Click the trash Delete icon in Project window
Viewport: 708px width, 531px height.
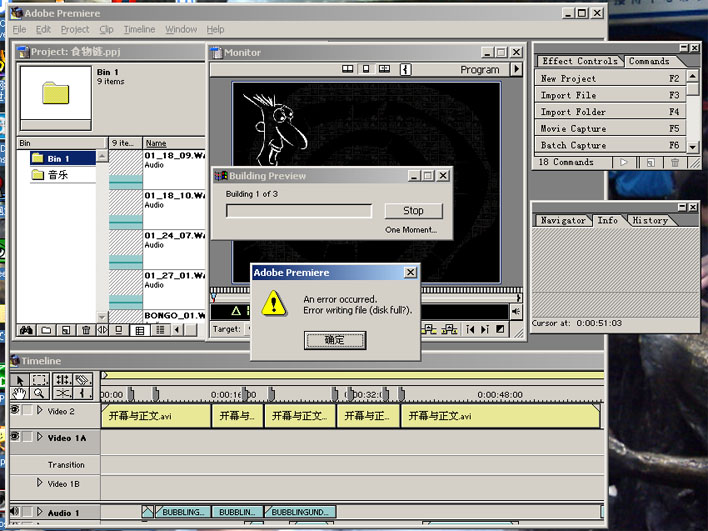coord(86,330)
